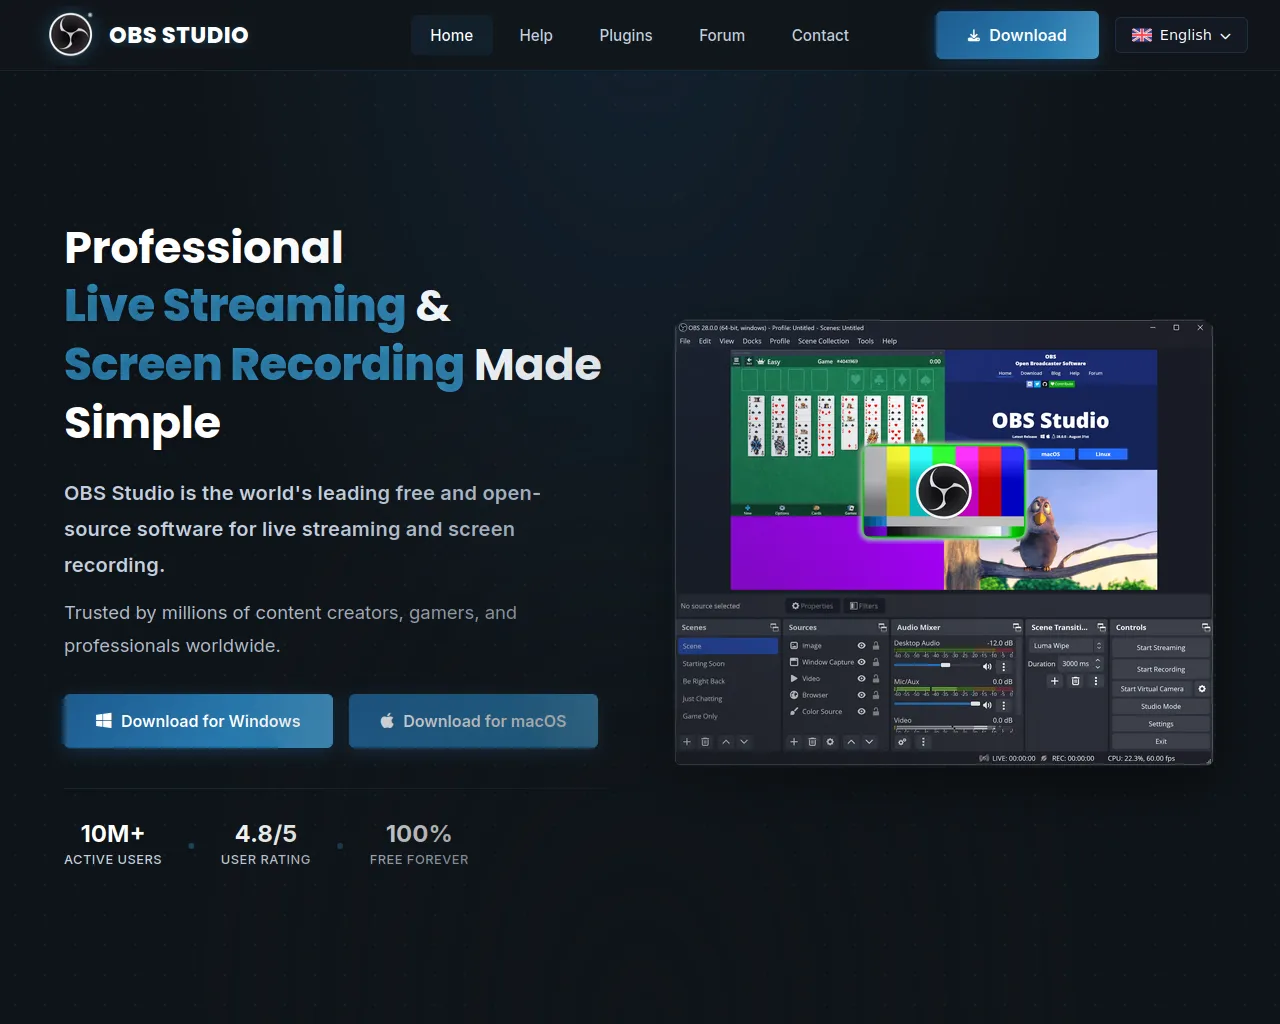Image resolution: width=1280 pixels, height=1024 pixels.
Task: Mute Desktop Audio with its speaker icon
Action: point(987,667)
